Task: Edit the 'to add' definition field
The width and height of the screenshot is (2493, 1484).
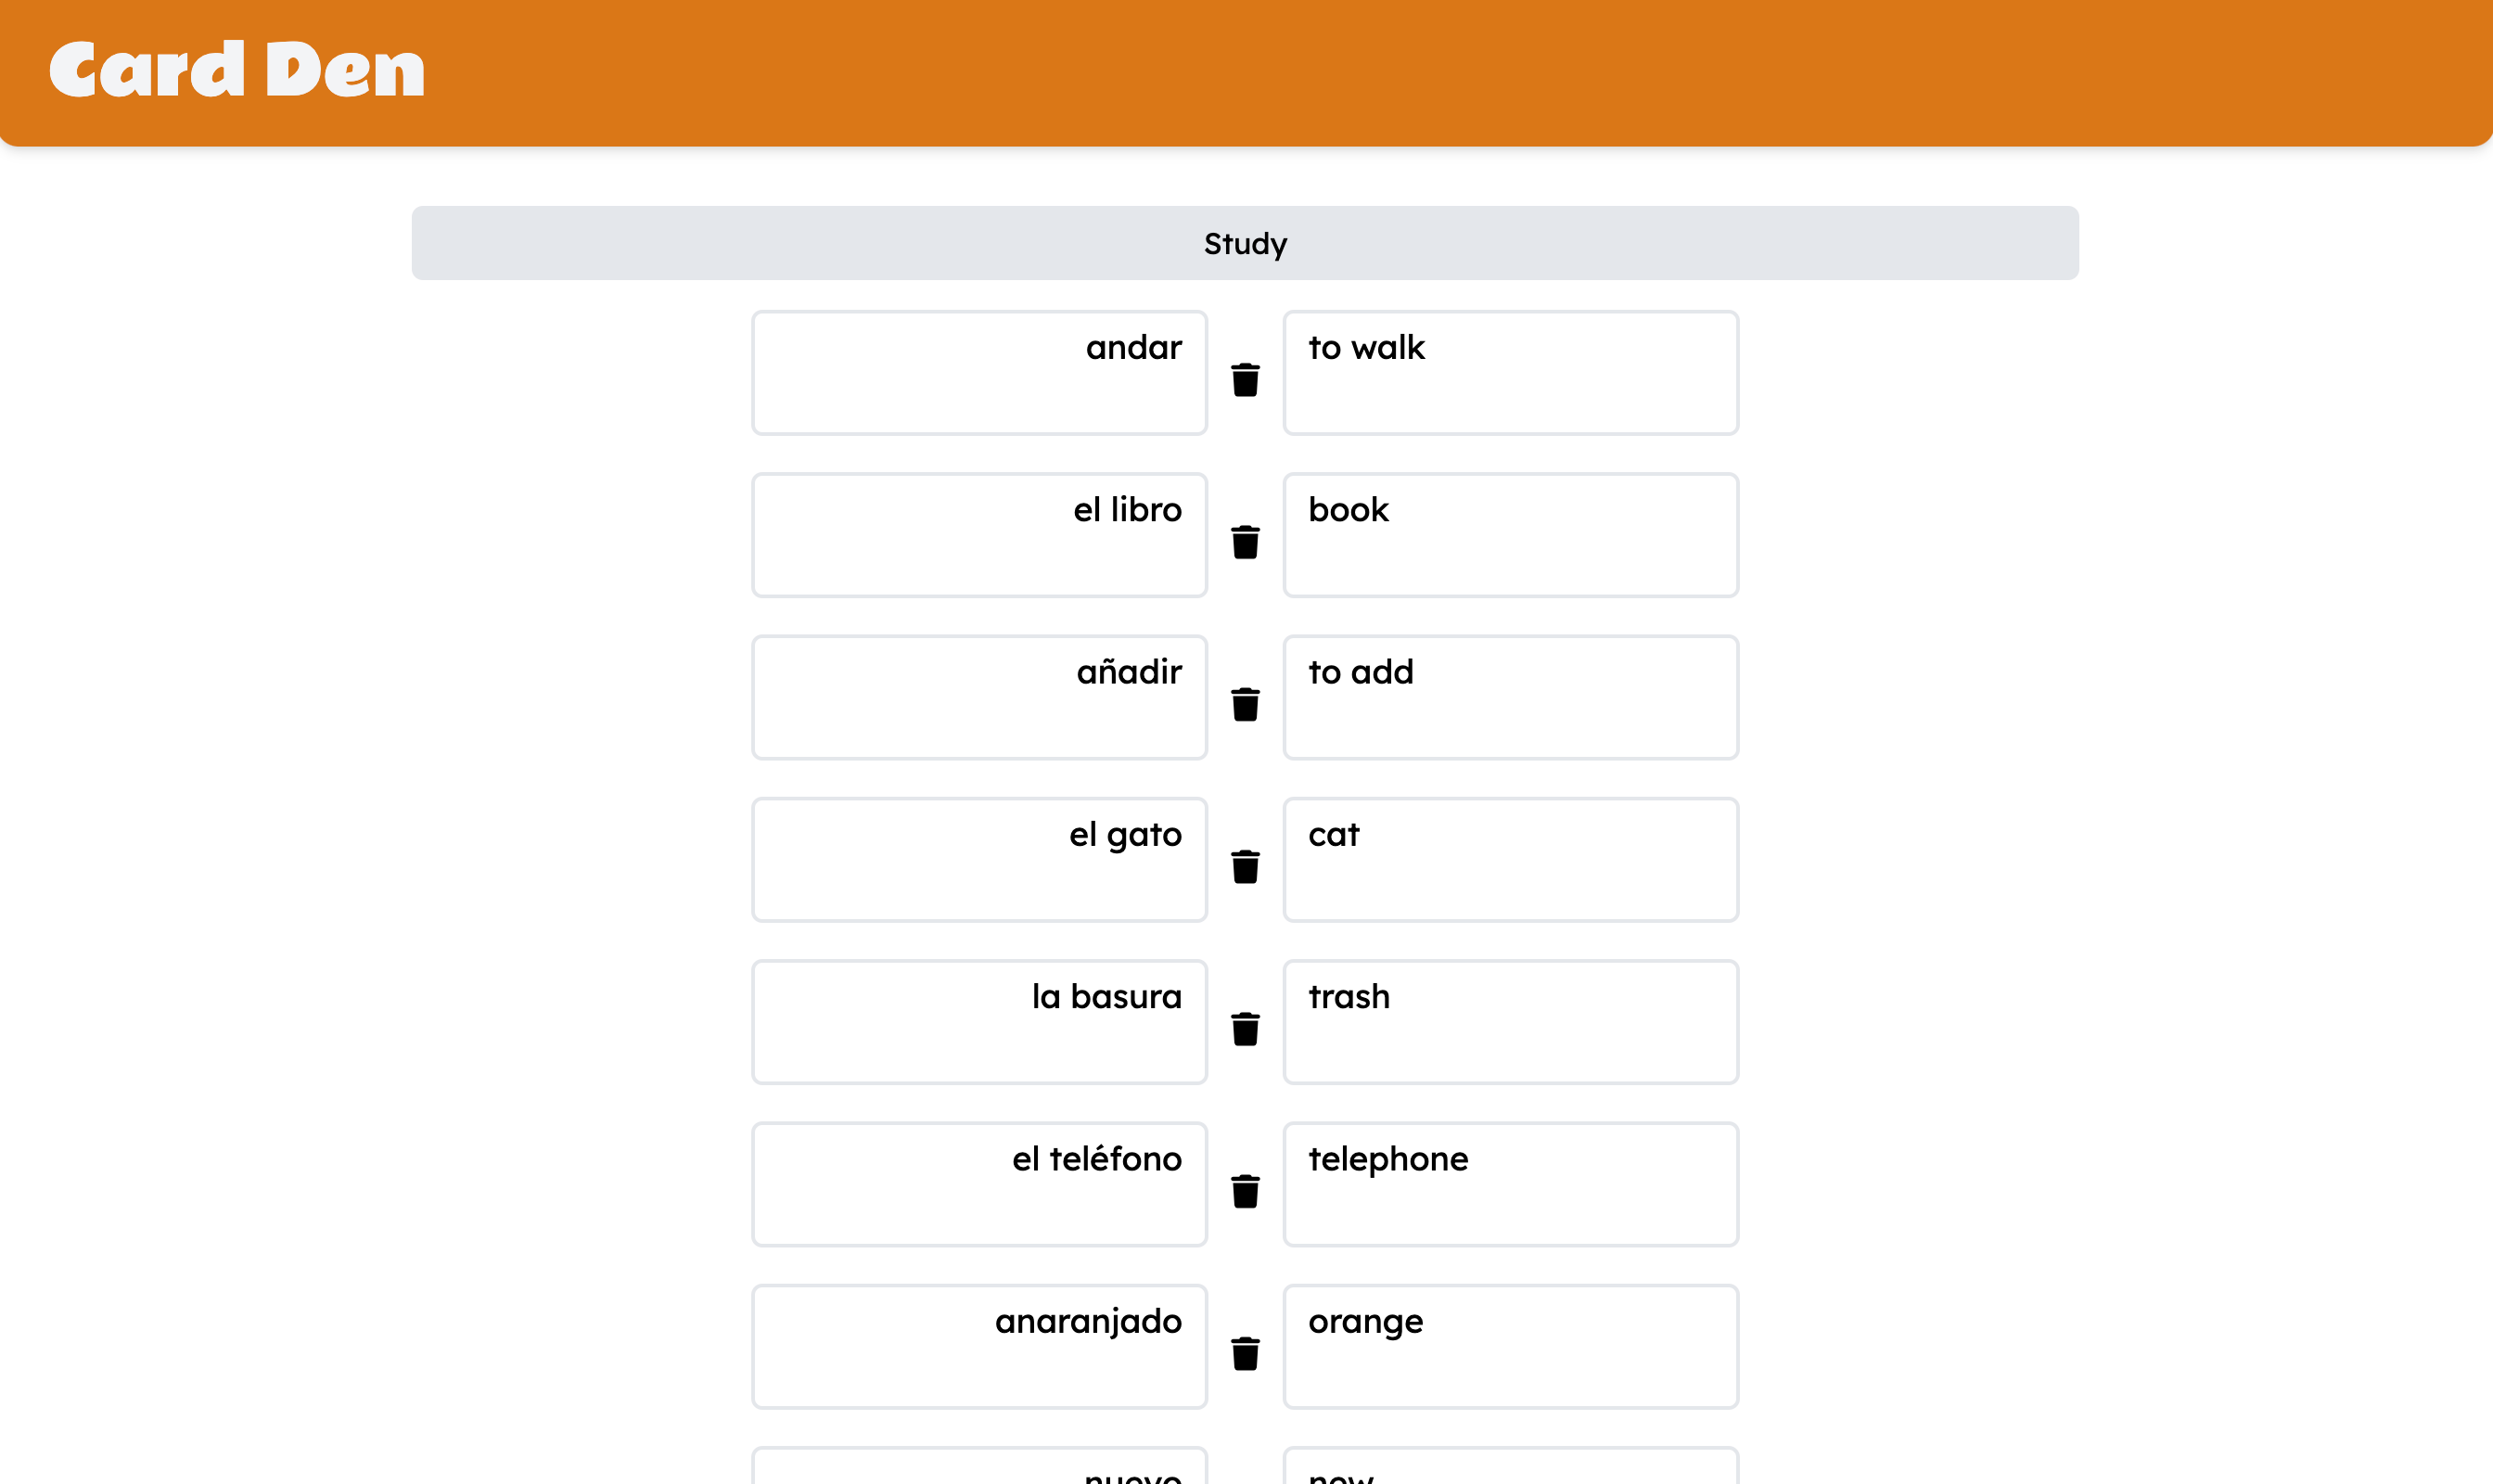Action: (1510, 696)
